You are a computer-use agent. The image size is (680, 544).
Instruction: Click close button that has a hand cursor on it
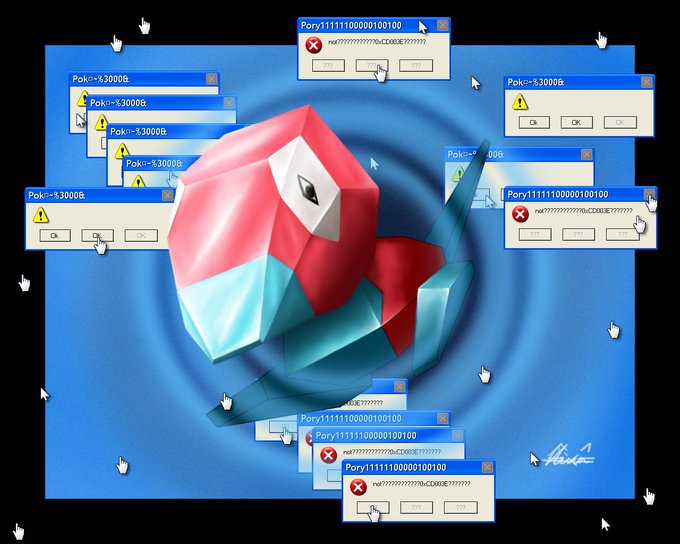tap(649, 194)
